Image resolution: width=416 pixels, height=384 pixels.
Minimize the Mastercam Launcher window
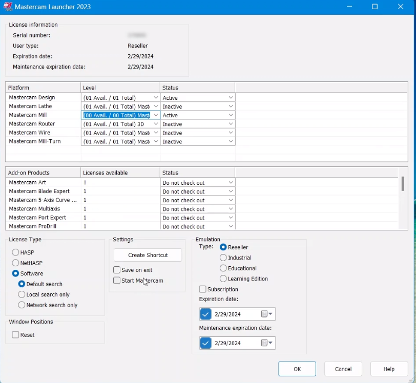coord(349,7)
